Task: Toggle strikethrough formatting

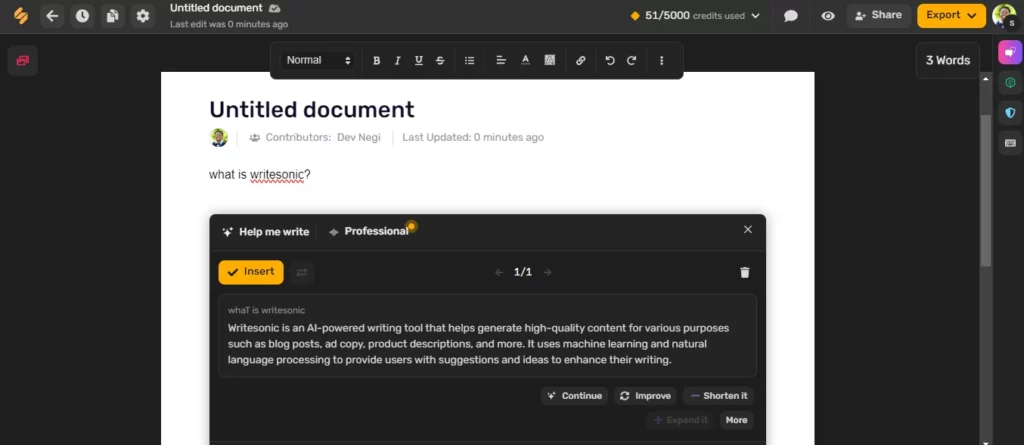Action: [440, 61]
